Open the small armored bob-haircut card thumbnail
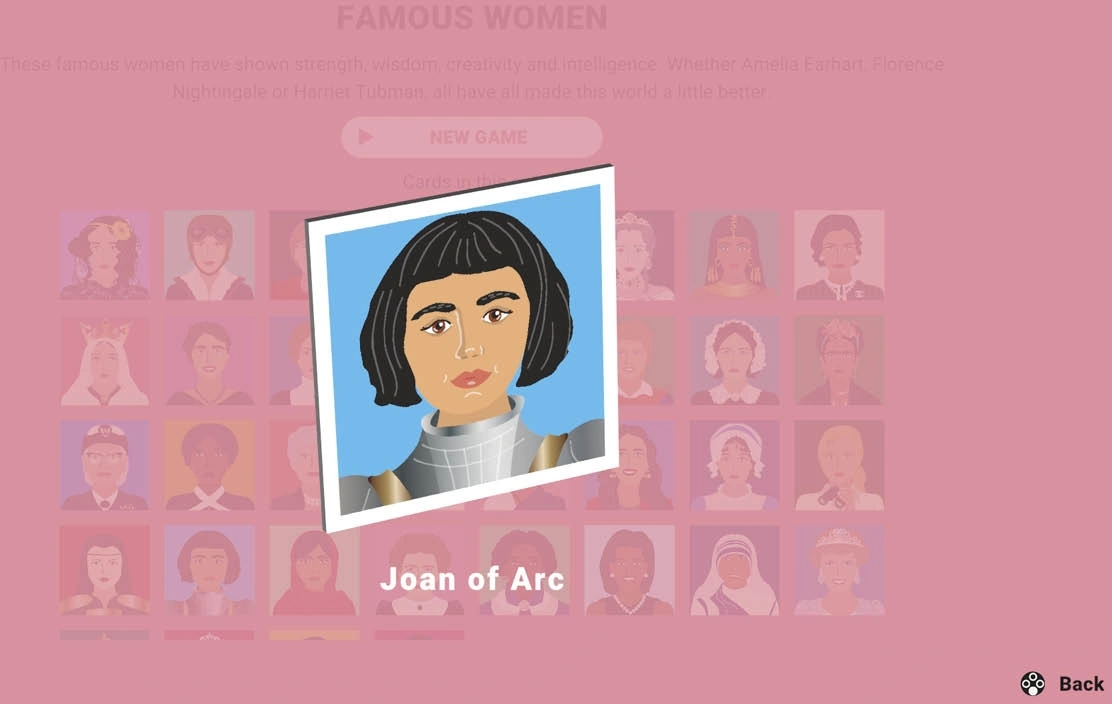 coord(209,570)
